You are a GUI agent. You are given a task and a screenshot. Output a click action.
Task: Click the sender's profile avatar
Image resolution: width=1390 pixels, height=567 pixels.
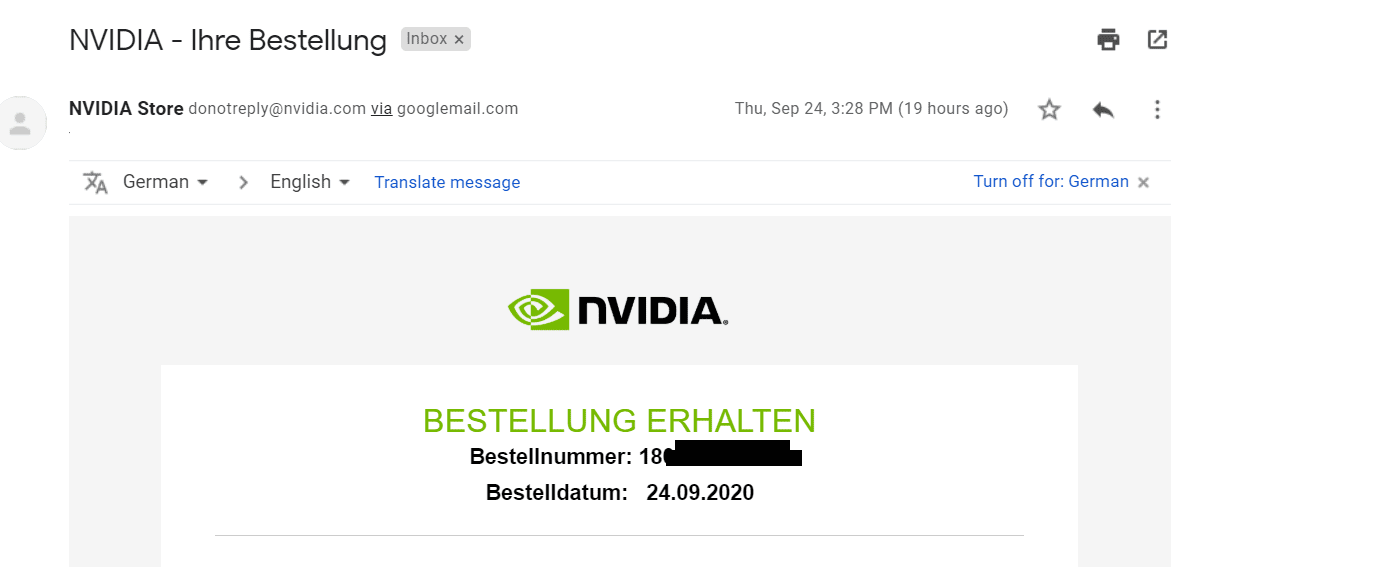coord(20,123)
